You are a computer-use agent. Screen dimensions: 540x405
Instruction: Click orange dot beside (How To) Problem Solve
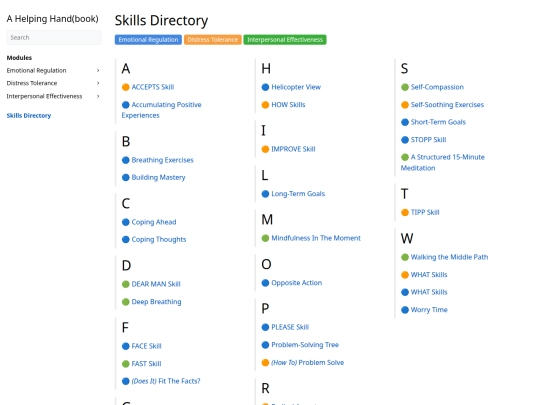point(265,363)
